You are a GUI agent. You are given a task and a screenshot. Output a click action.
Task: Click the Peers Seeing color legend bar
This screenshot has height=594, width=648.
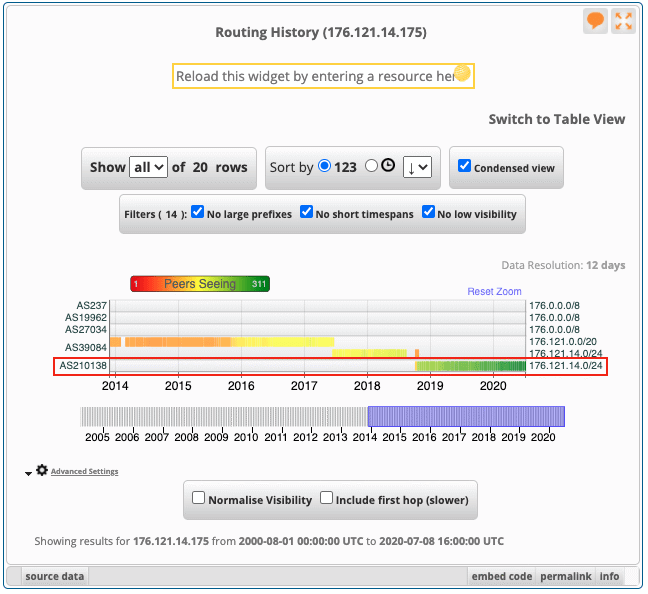tap(200, 284)
